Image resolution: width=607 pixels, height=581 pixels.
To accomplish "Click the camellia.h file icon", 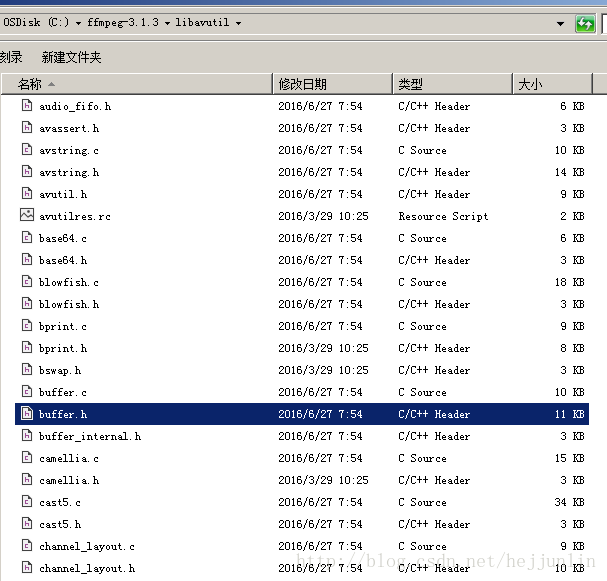I will (27, 480).
